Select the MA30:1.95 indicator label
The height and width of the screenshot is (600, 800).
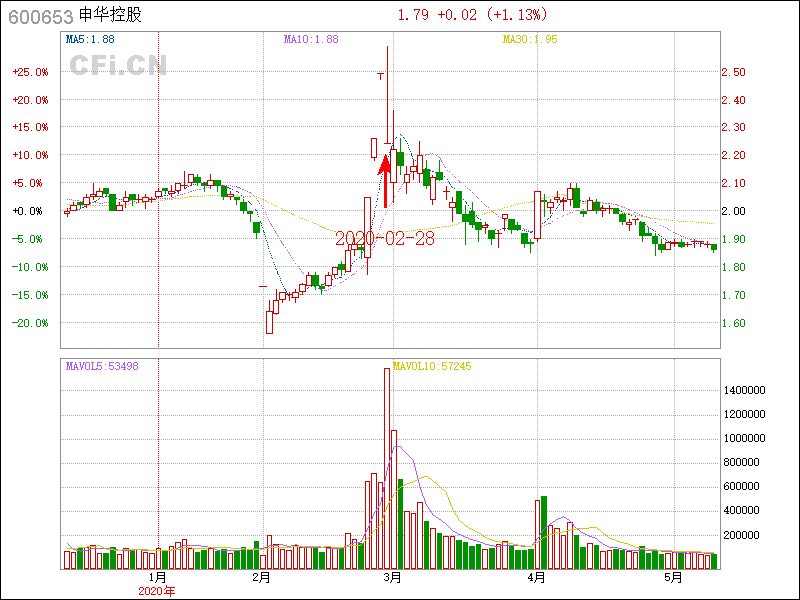tap(530, 39)
